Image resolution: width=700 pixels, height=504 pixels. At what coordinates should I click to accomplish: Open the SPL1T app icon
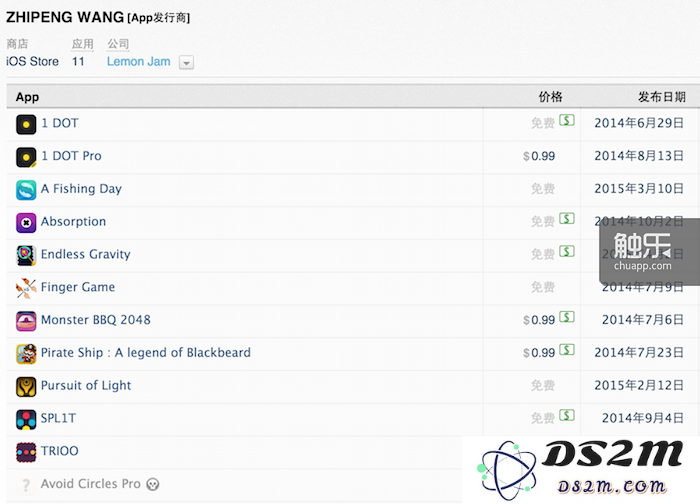tap(26, 420)
